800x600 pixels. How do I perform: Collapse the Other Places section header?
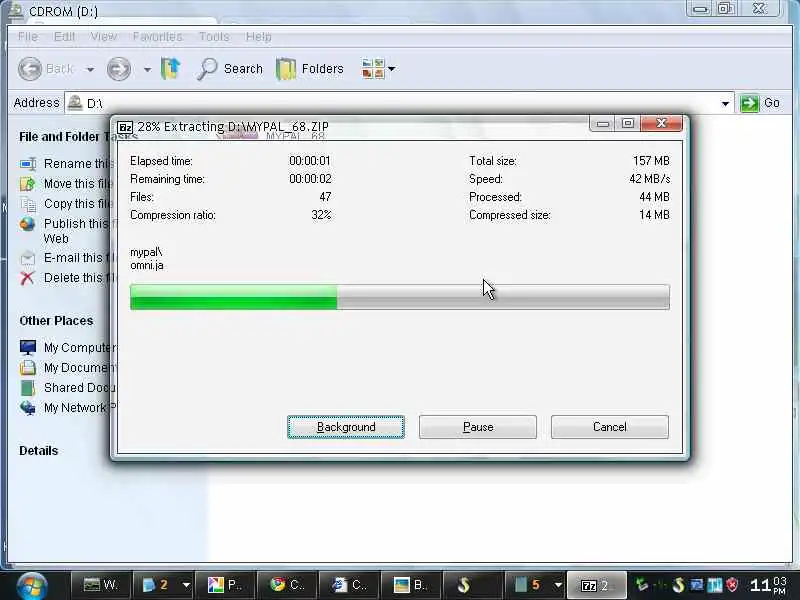click(56, 320)
